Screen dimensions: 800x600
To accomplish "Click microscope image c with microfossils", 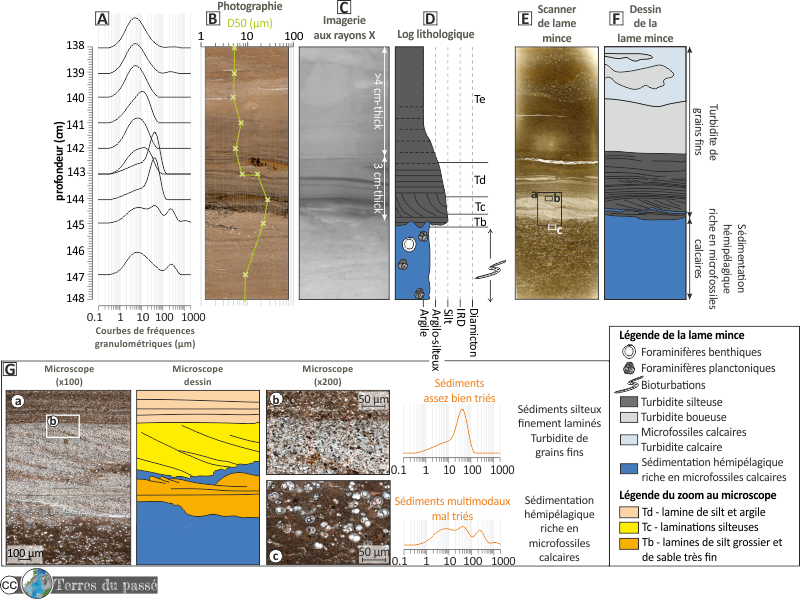I will 328,522.
